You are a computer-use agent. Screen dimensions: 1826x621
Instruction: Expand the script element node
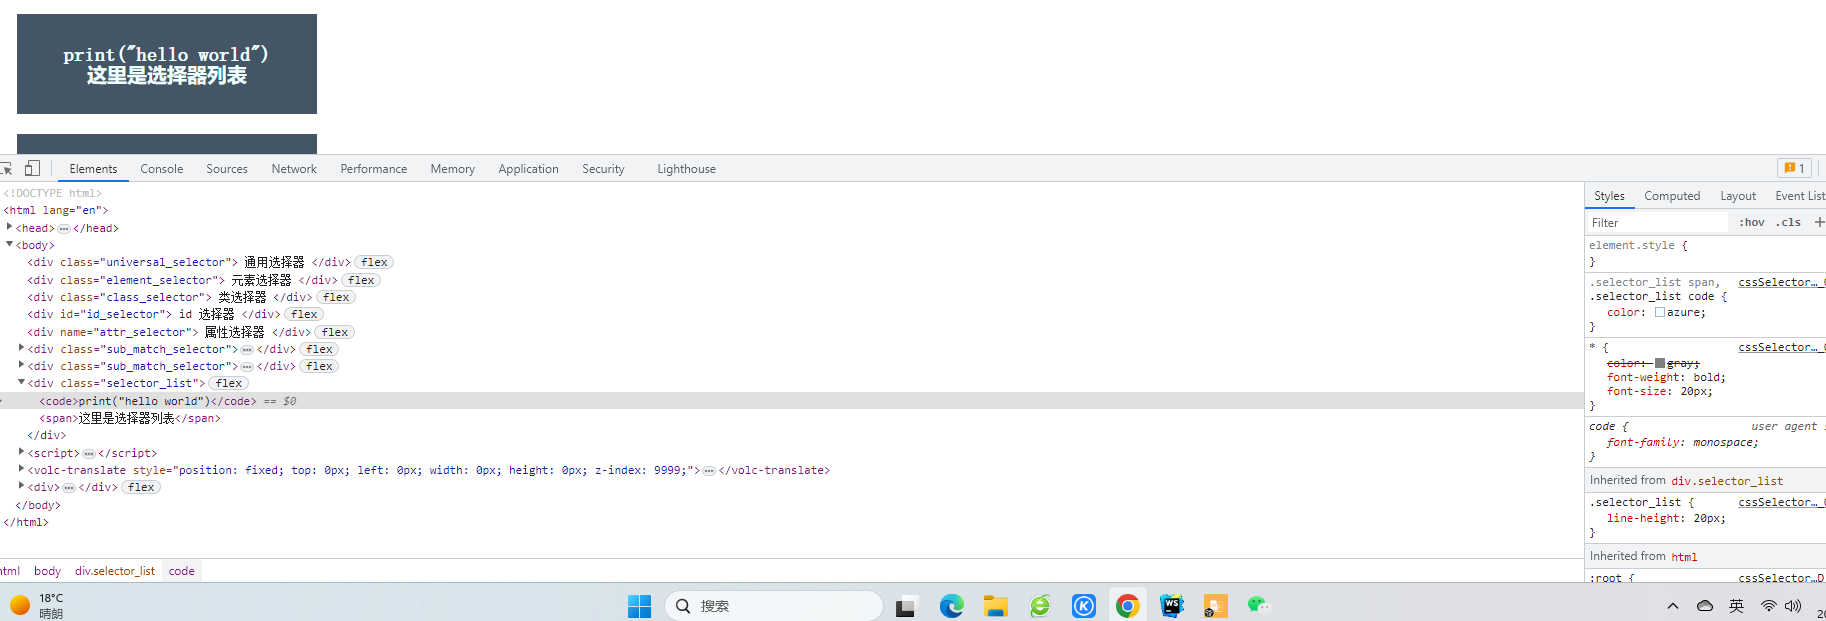coord(21,452)
